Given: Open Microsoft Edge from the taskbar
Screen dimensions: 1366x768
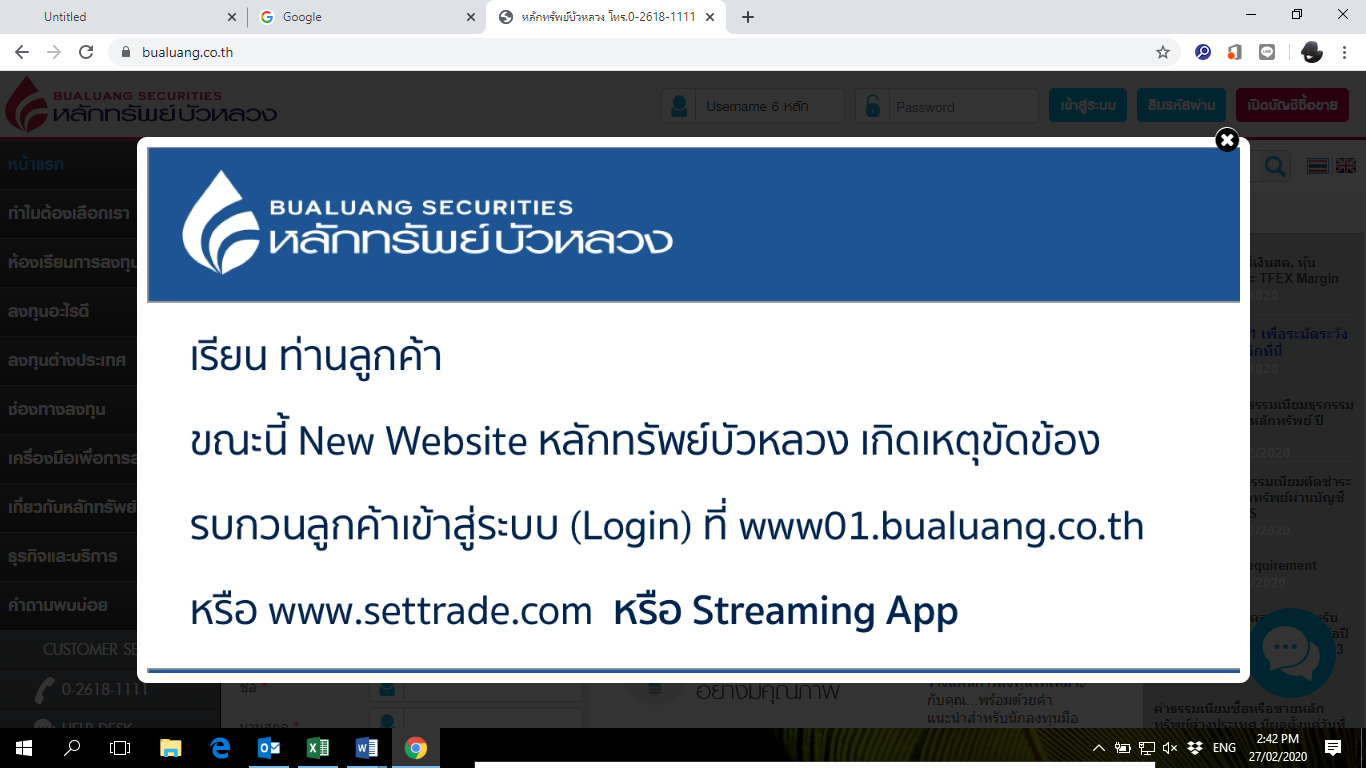Looking at the screenshot, I should (x=220, y=747).
